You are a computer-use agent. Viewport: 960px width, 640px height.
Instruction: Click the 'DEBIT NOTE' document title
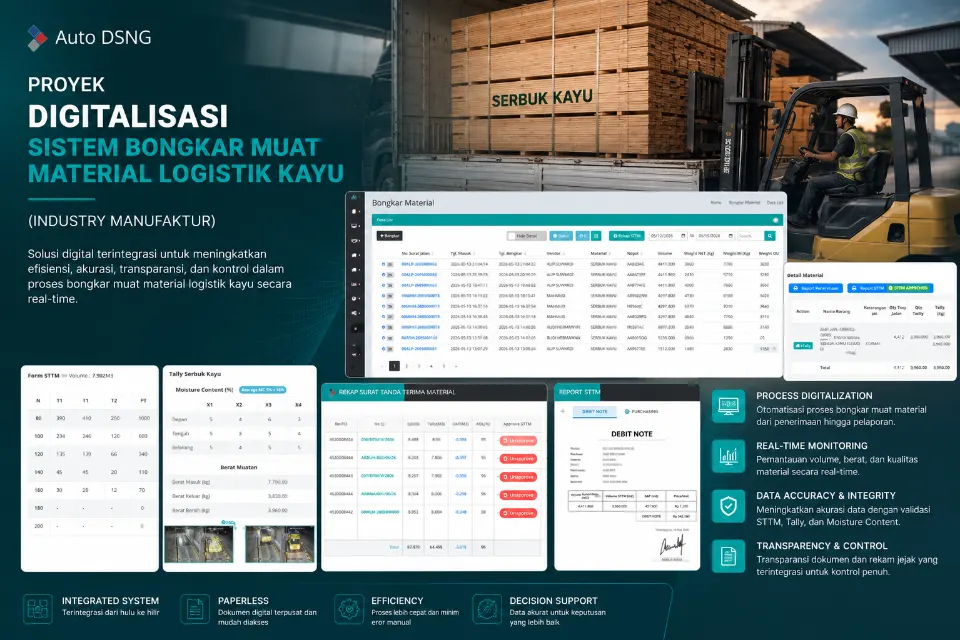point(632,434)
